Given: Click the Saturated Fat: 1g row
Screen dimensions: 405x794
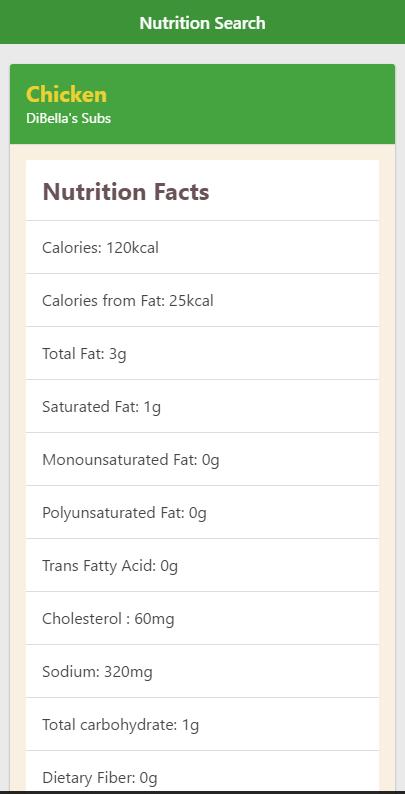Looking at the screenshot, I should 202,406.
